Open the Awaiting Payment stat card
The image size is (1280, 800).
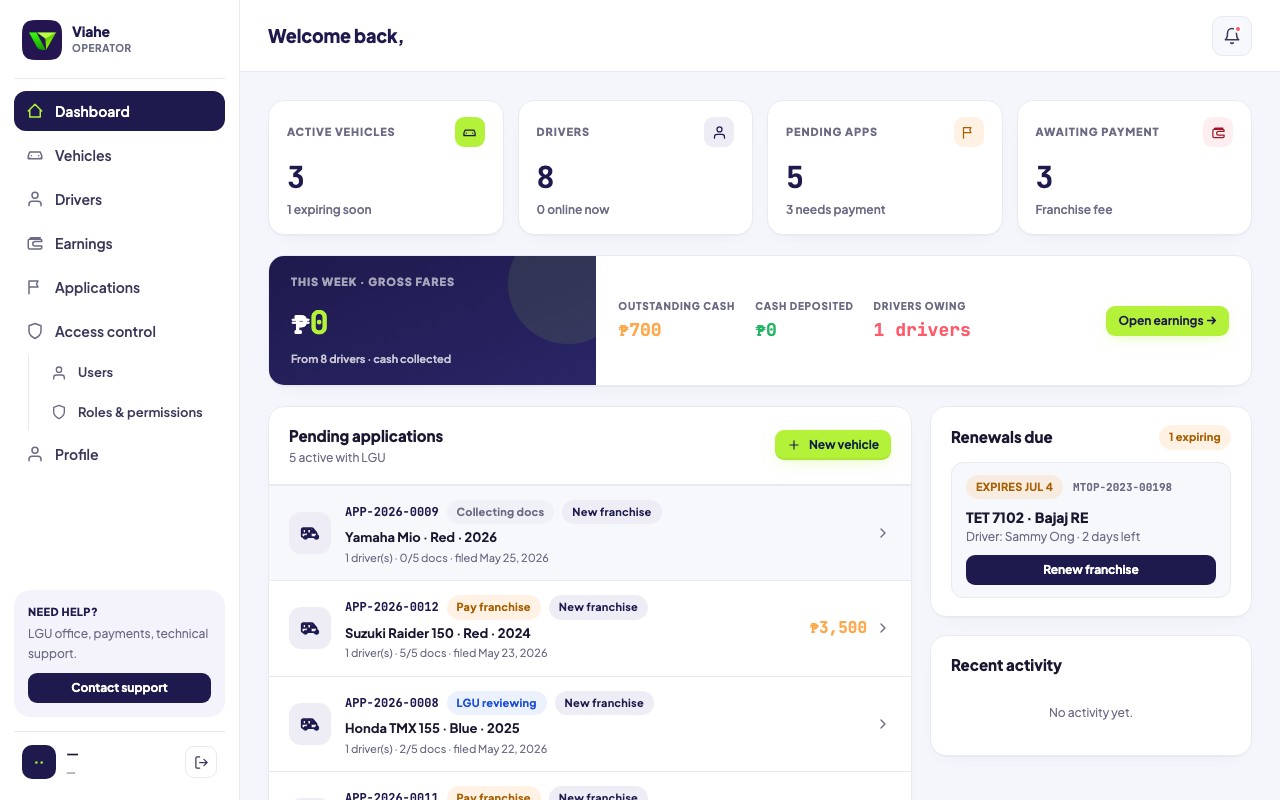[1134, 168]
